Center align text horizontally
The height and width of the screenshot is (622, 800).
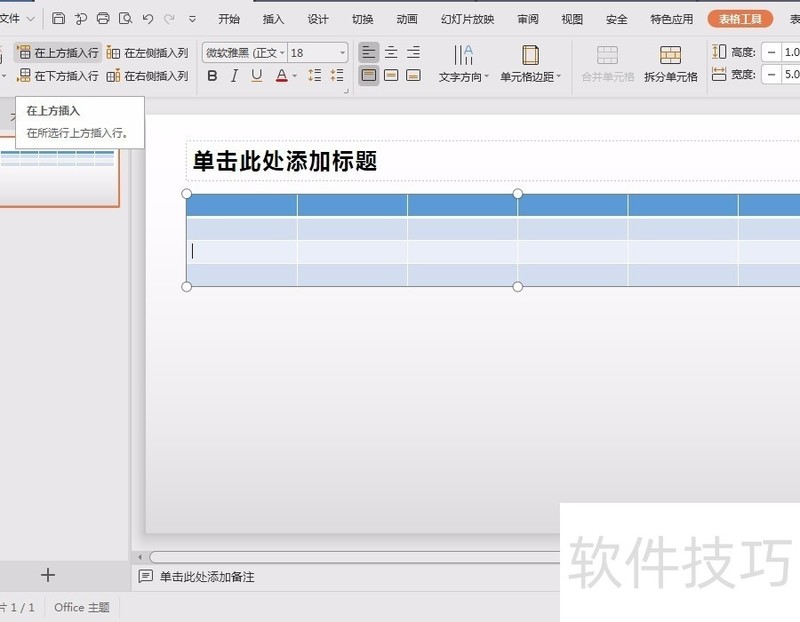pyautogui.click(x=391, y=52)
